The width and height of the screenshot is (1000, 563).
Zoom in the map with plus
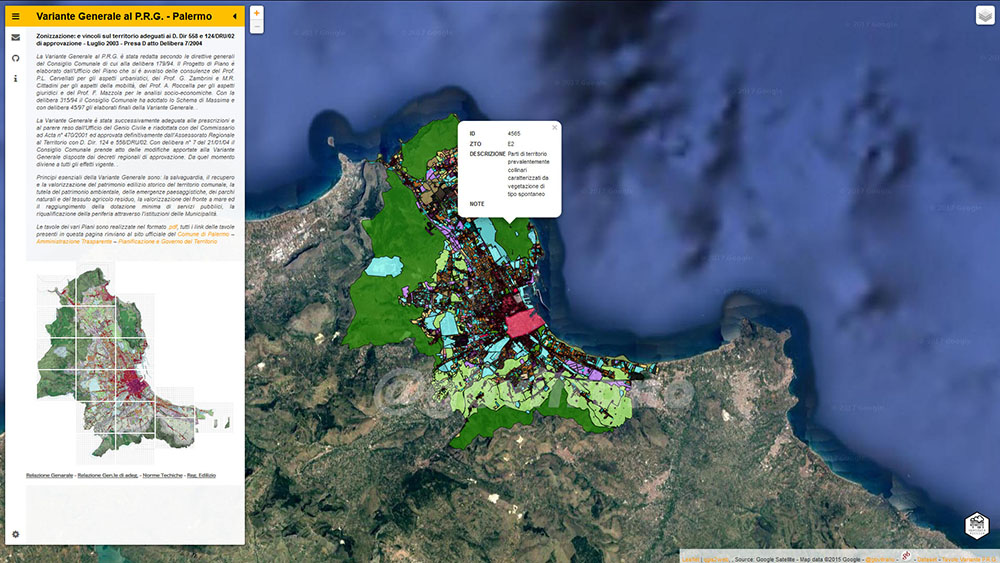pos(256,13)
